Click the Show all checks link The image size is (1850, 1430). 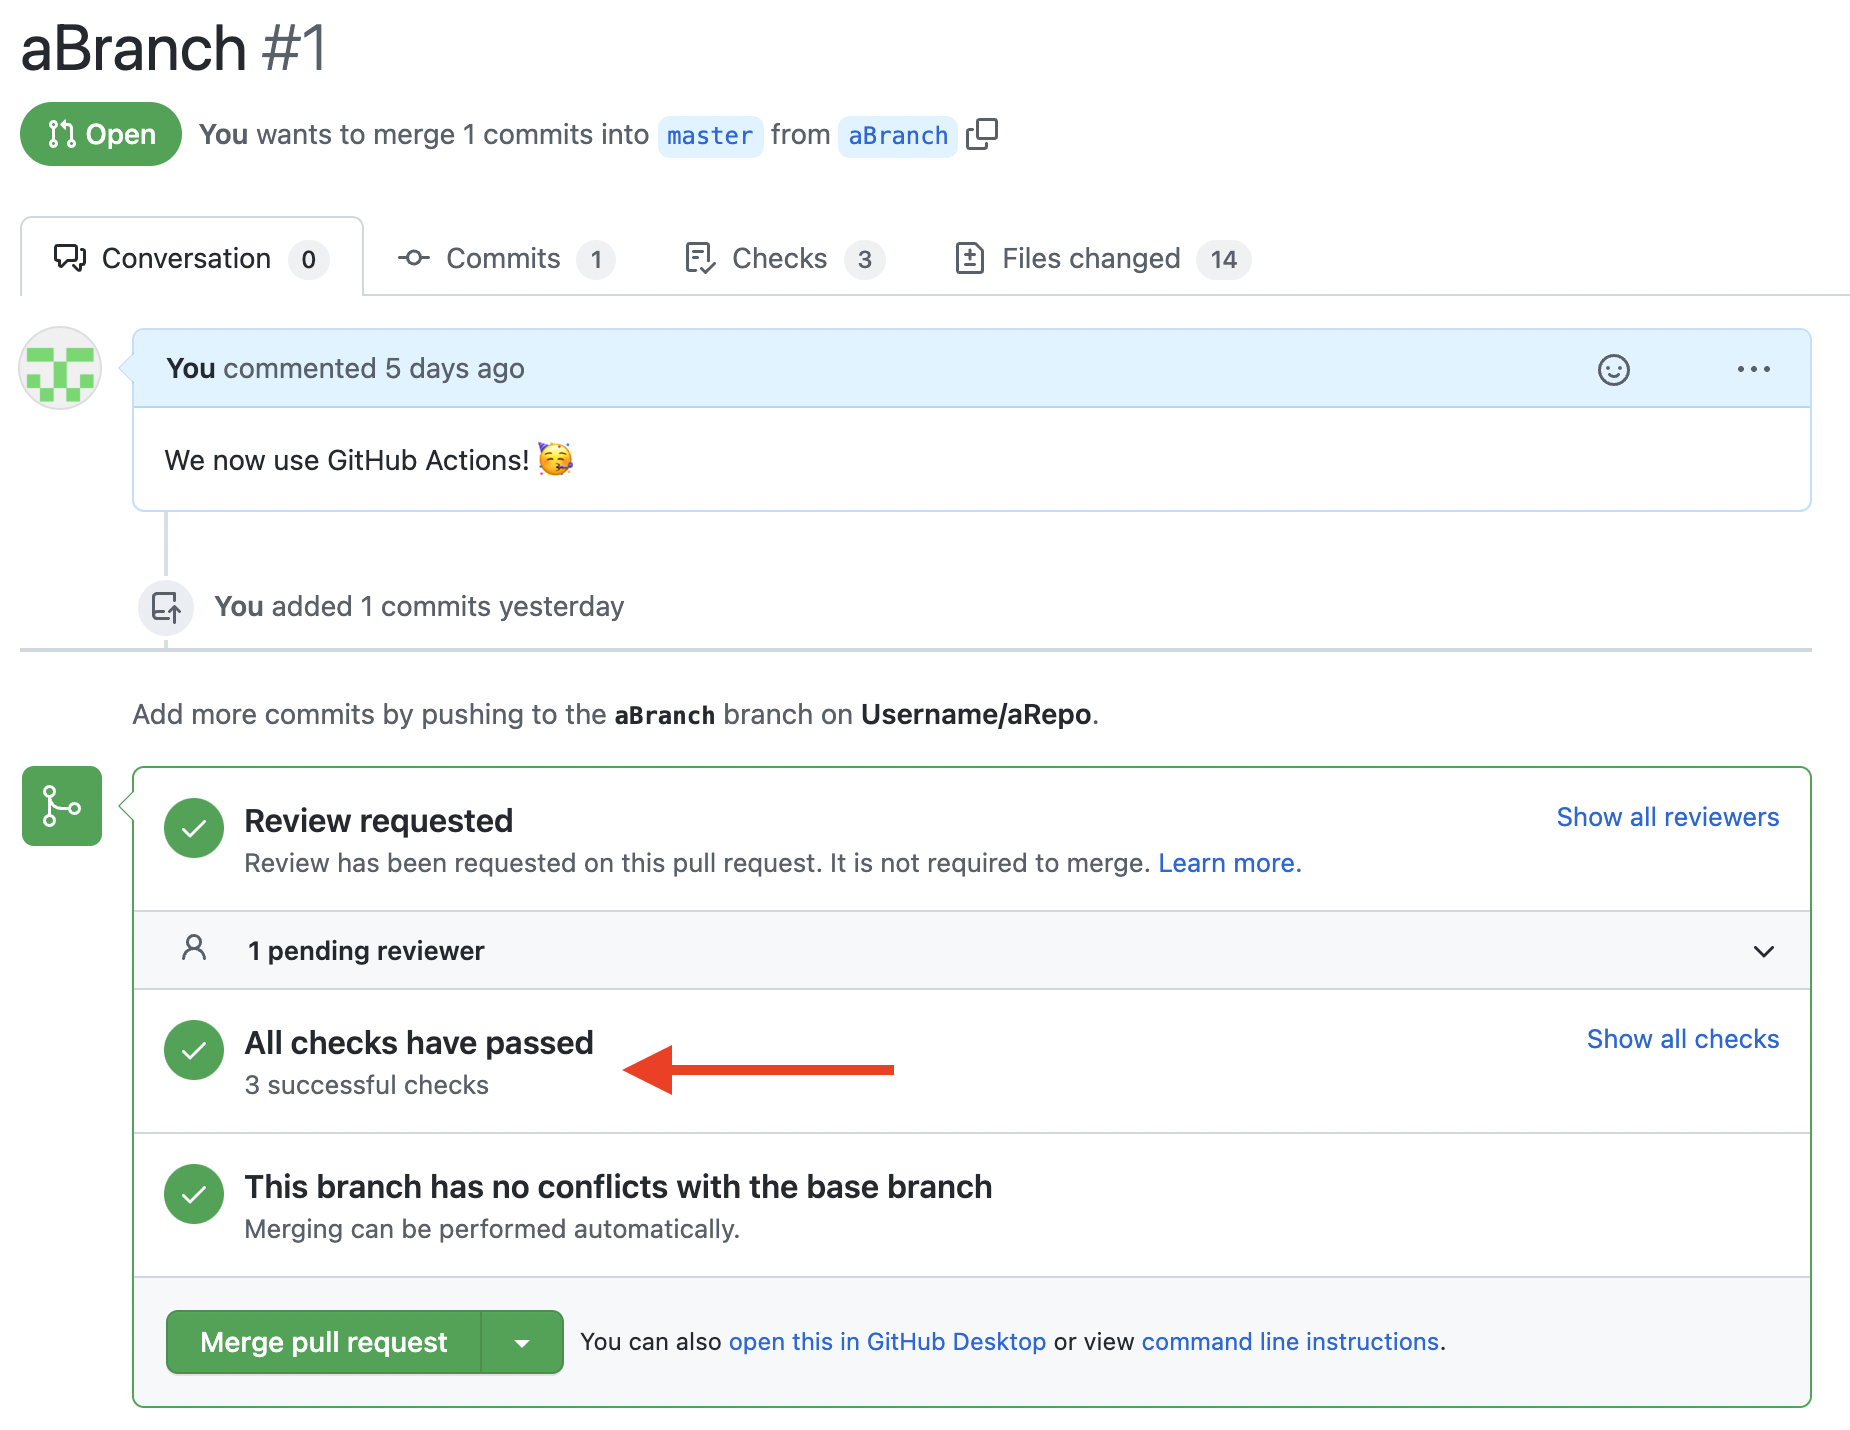[1683, 1039]
